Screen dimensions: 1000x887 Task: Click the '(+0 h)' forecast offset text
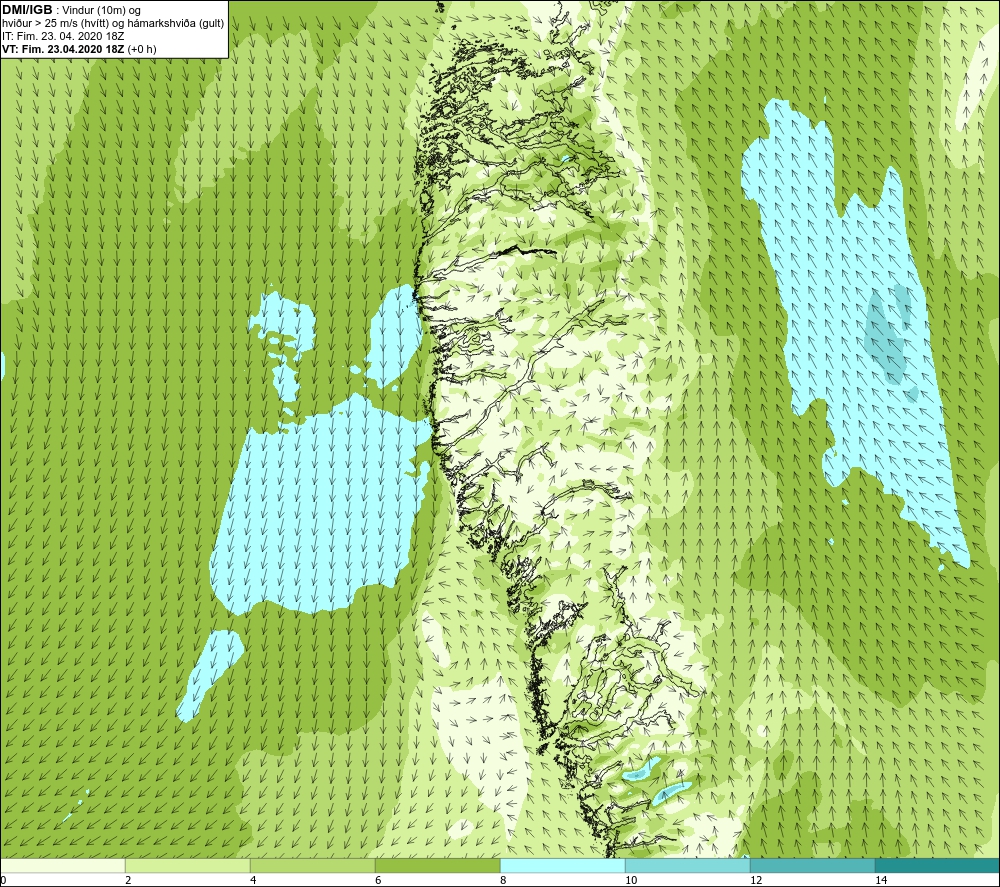[x=142, y=49]
